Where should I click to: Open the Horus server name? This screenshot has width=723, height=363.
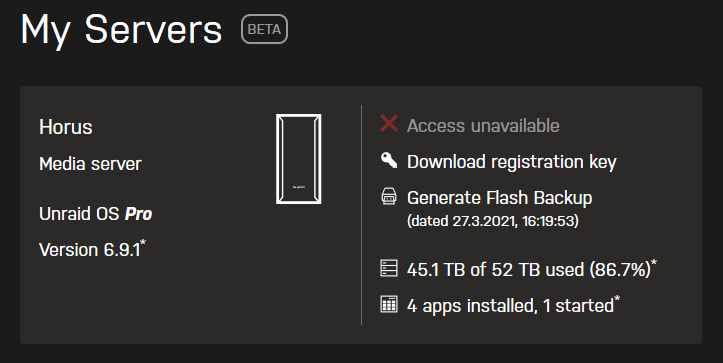(65, 127)
